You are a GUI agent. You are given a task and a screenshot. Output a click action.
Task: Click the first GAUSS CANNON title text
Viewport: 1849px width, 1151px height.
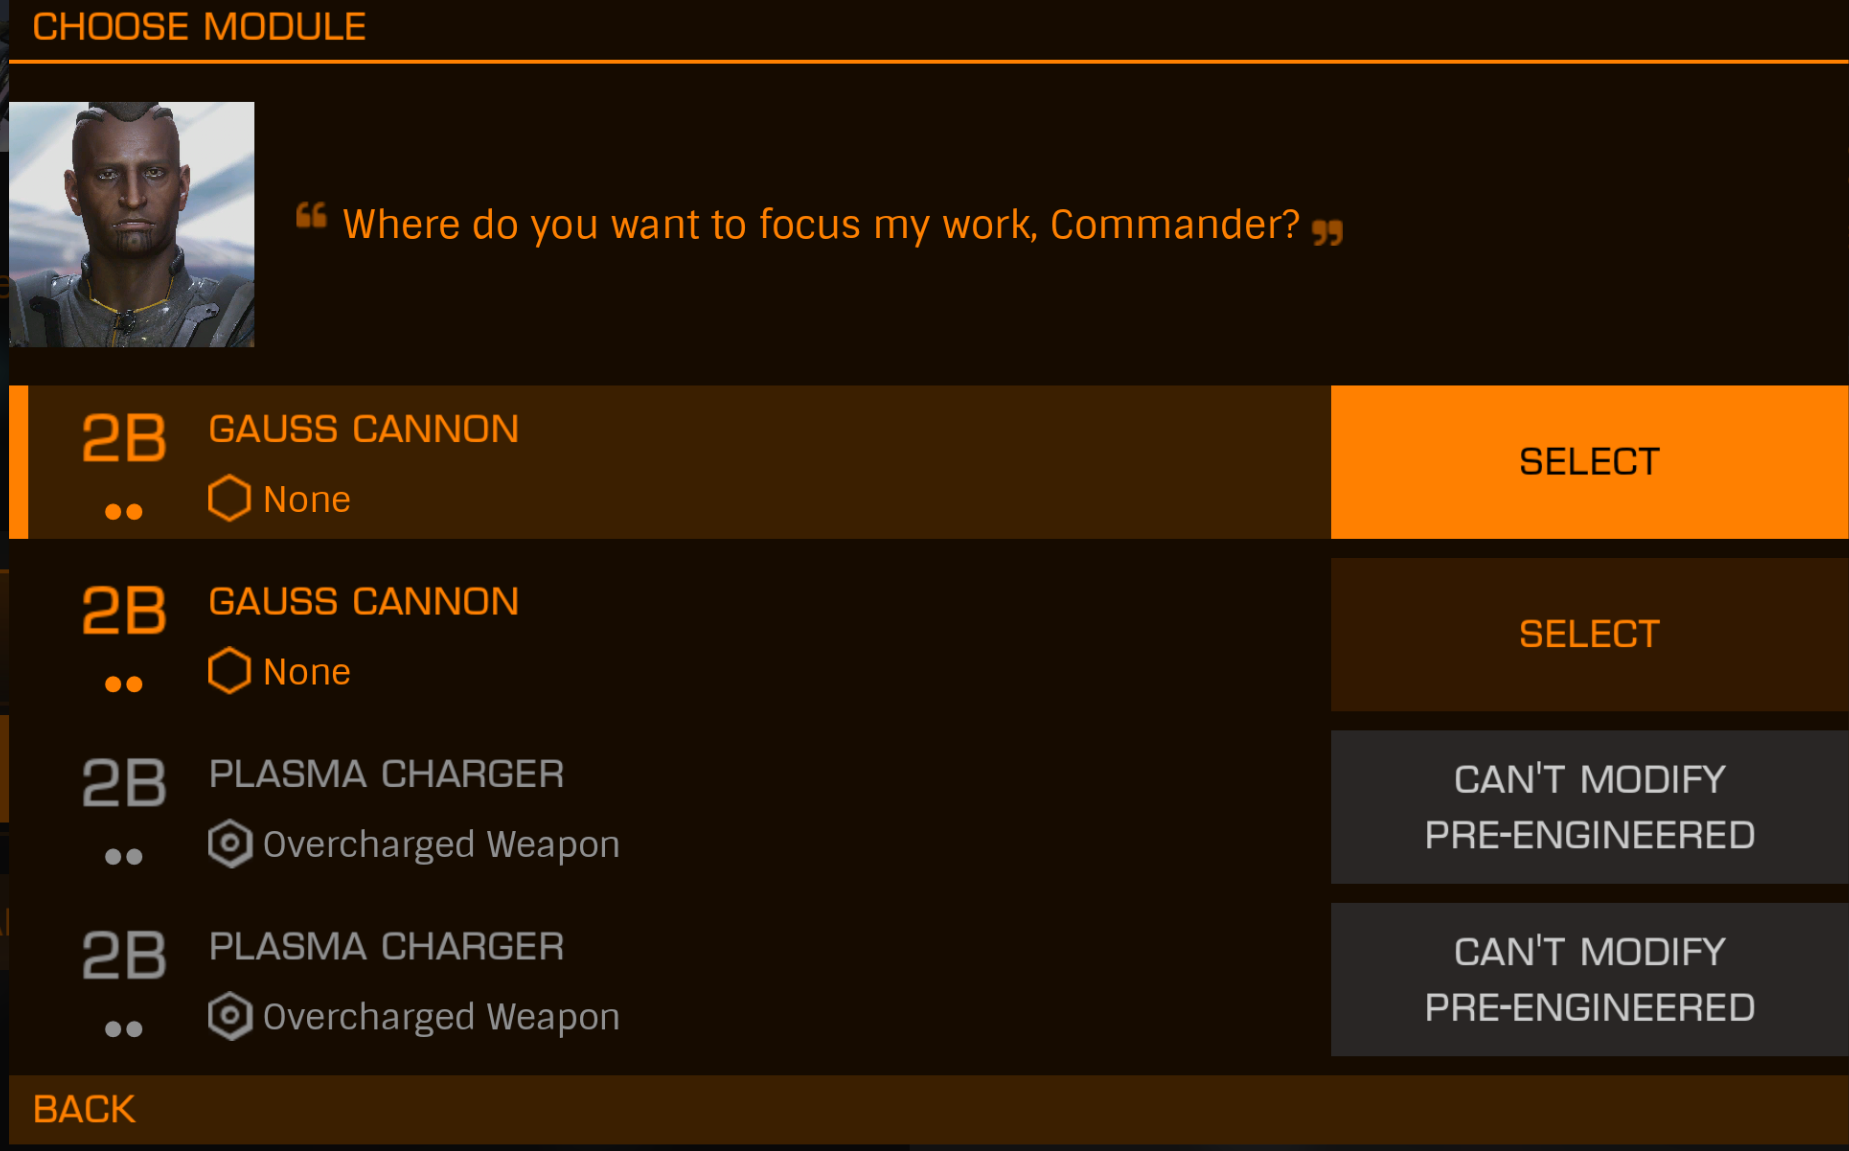coord(364,429)
